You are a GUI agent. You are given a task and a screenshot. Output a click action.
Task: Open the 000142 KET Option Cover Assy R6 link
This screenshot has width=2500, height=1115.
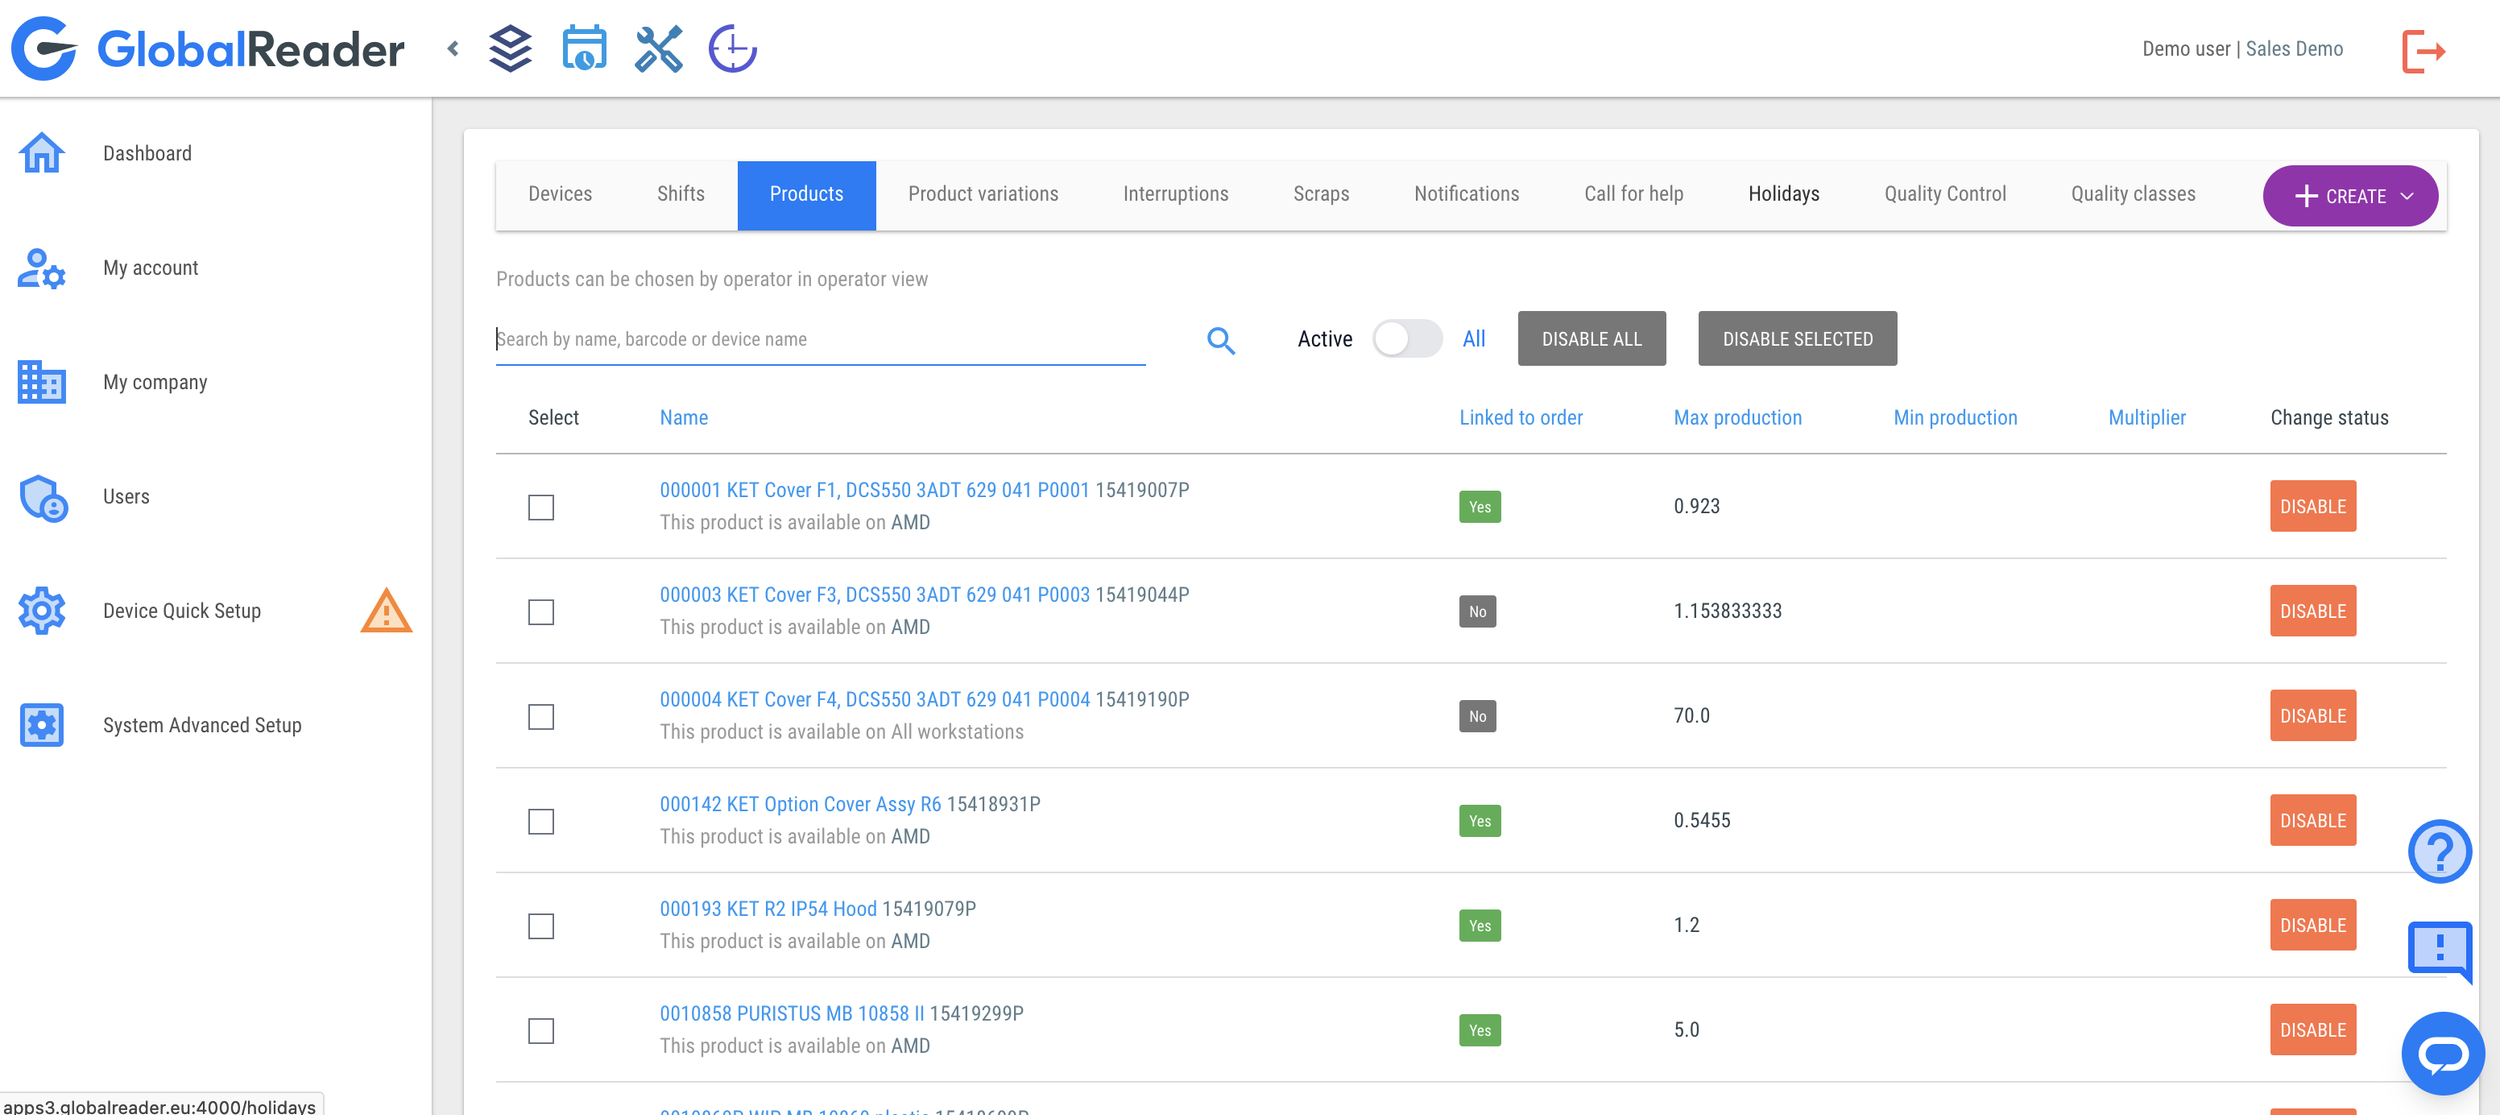click(800, 805)
